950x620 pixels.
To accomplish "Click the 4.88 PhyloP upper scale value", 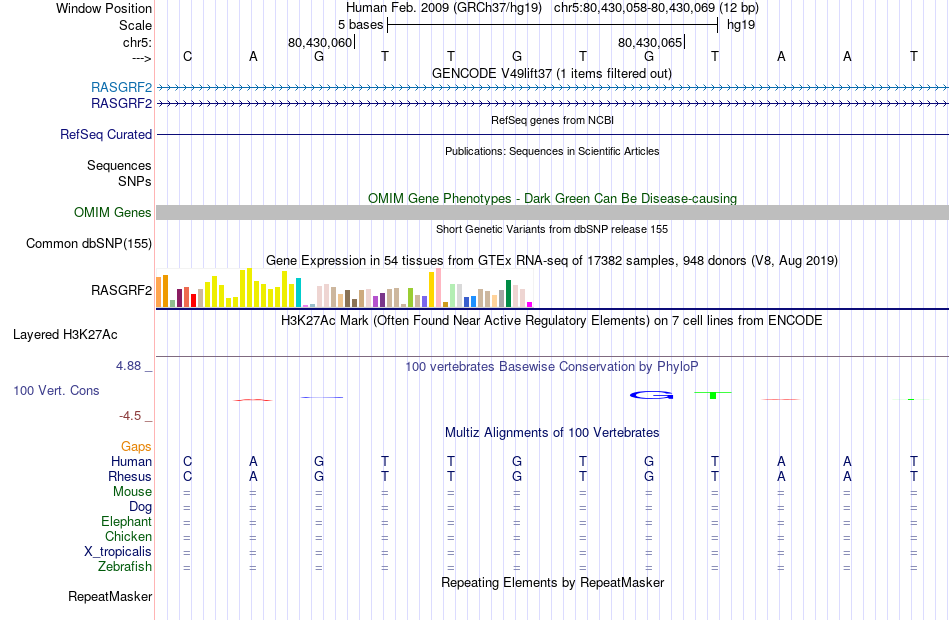I will tap(128, 366).
